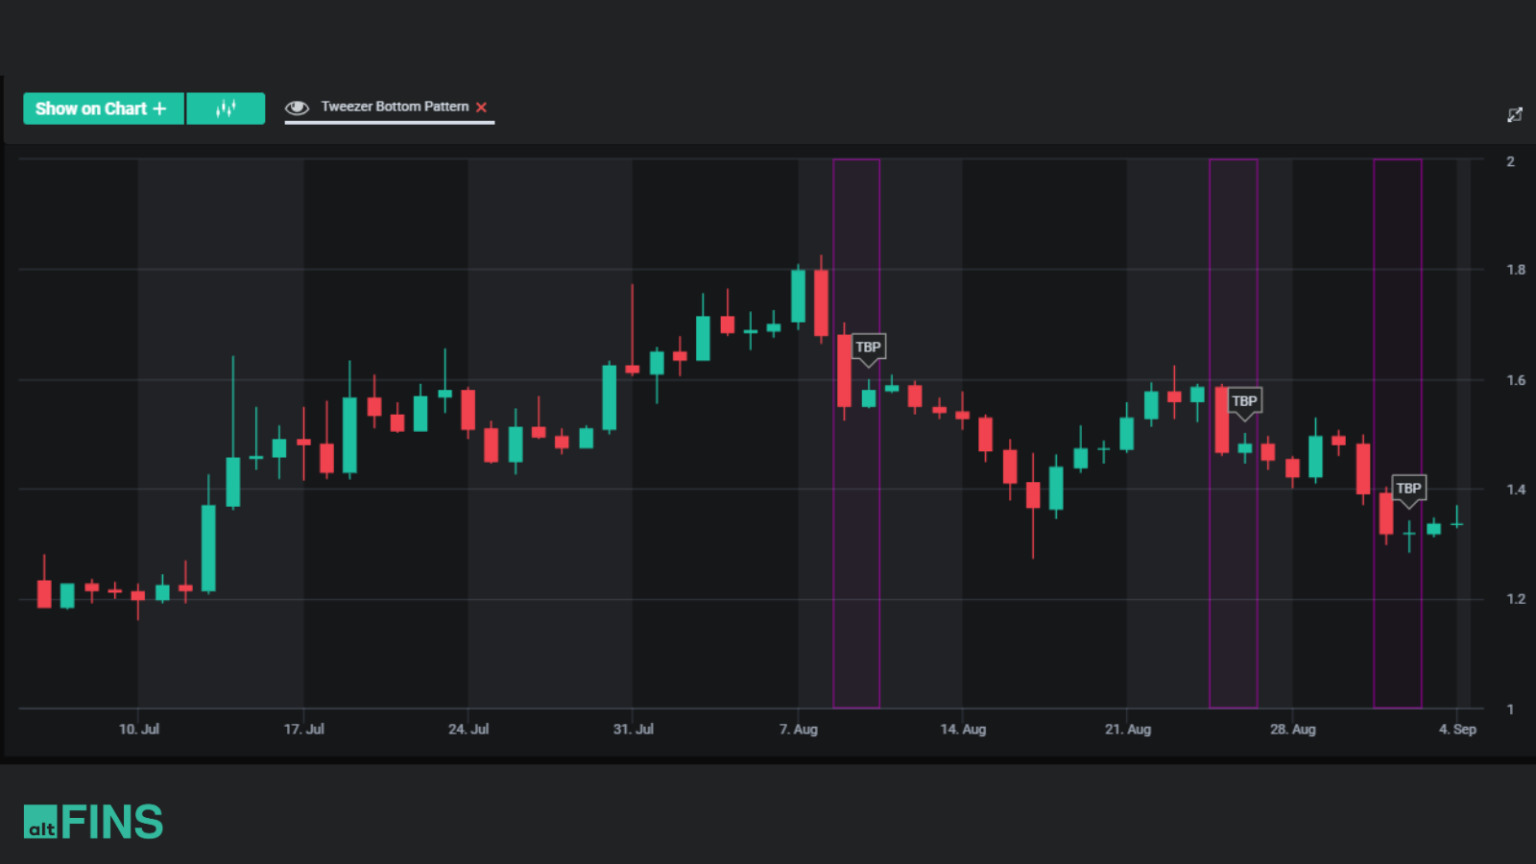
Task: Click the fullscreen expand icon
Action: [1514, 114]
